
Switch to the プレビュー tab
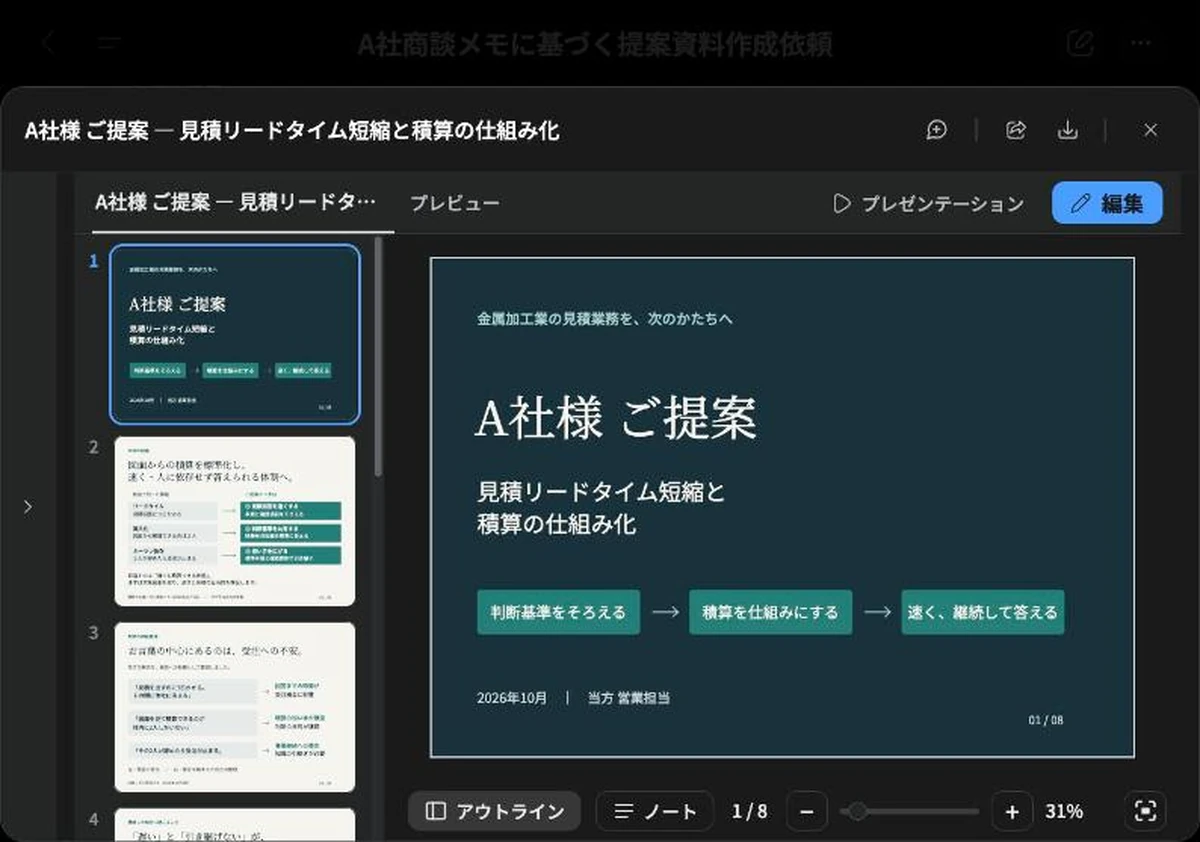(455, 203)
